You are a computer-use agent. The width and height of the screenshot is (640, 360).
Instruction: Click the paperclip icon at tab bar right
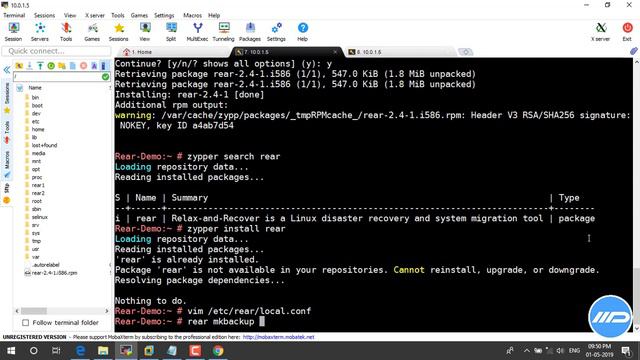click(633, 51)
